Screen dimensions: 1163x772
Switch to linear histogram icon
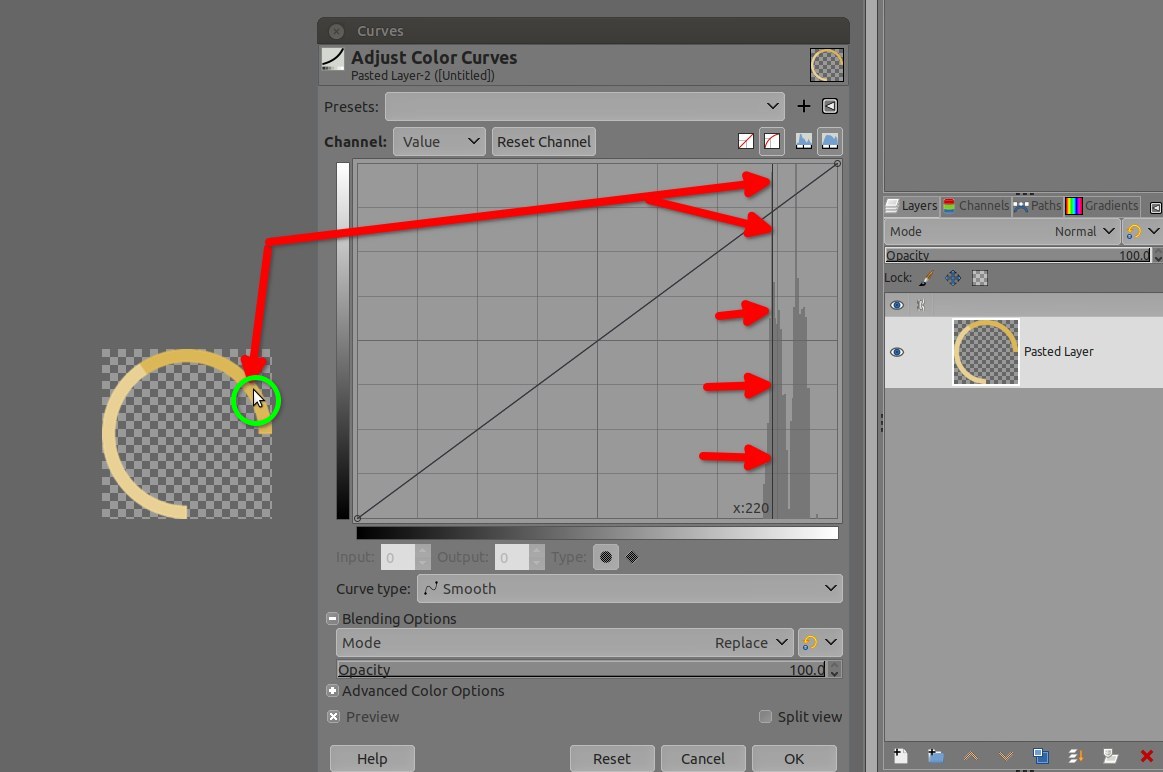[803, 141]
